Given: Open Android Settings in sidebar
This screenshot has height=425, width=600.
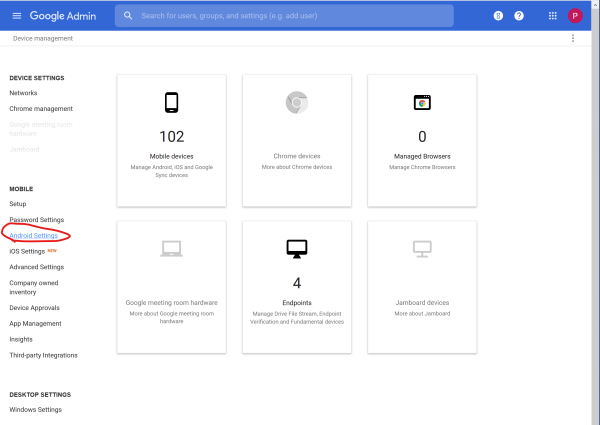Looking at the screenshot, I should pyautogui.click(x=34, y=235).
